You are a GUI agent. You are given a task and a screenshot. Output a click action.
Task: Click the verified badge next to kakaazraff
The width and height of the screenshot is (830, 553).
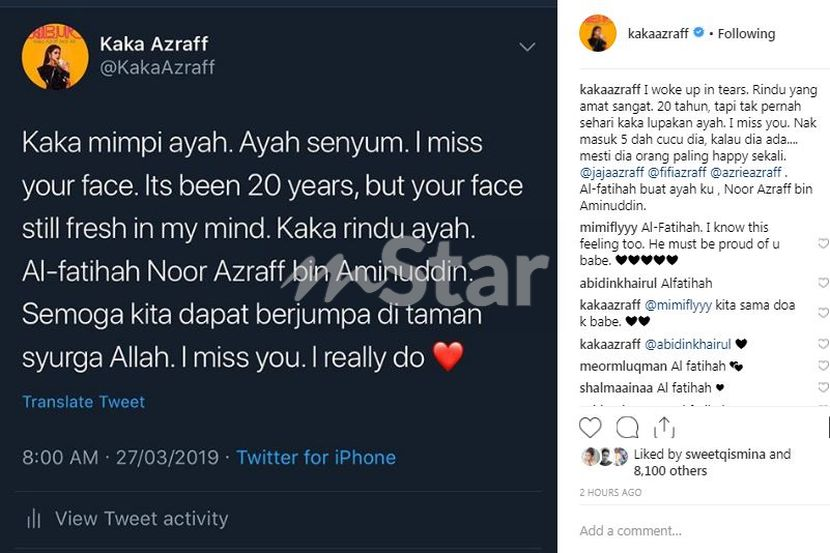click(x=698, y=33)
